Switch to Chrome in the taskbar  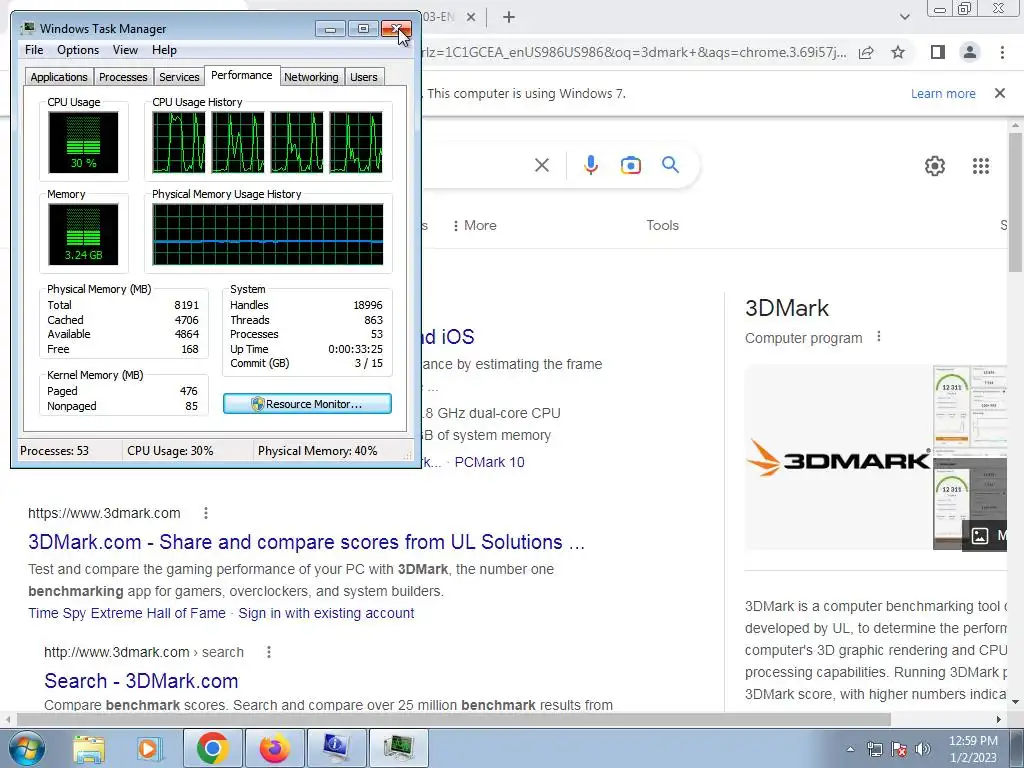pos(212,748)
